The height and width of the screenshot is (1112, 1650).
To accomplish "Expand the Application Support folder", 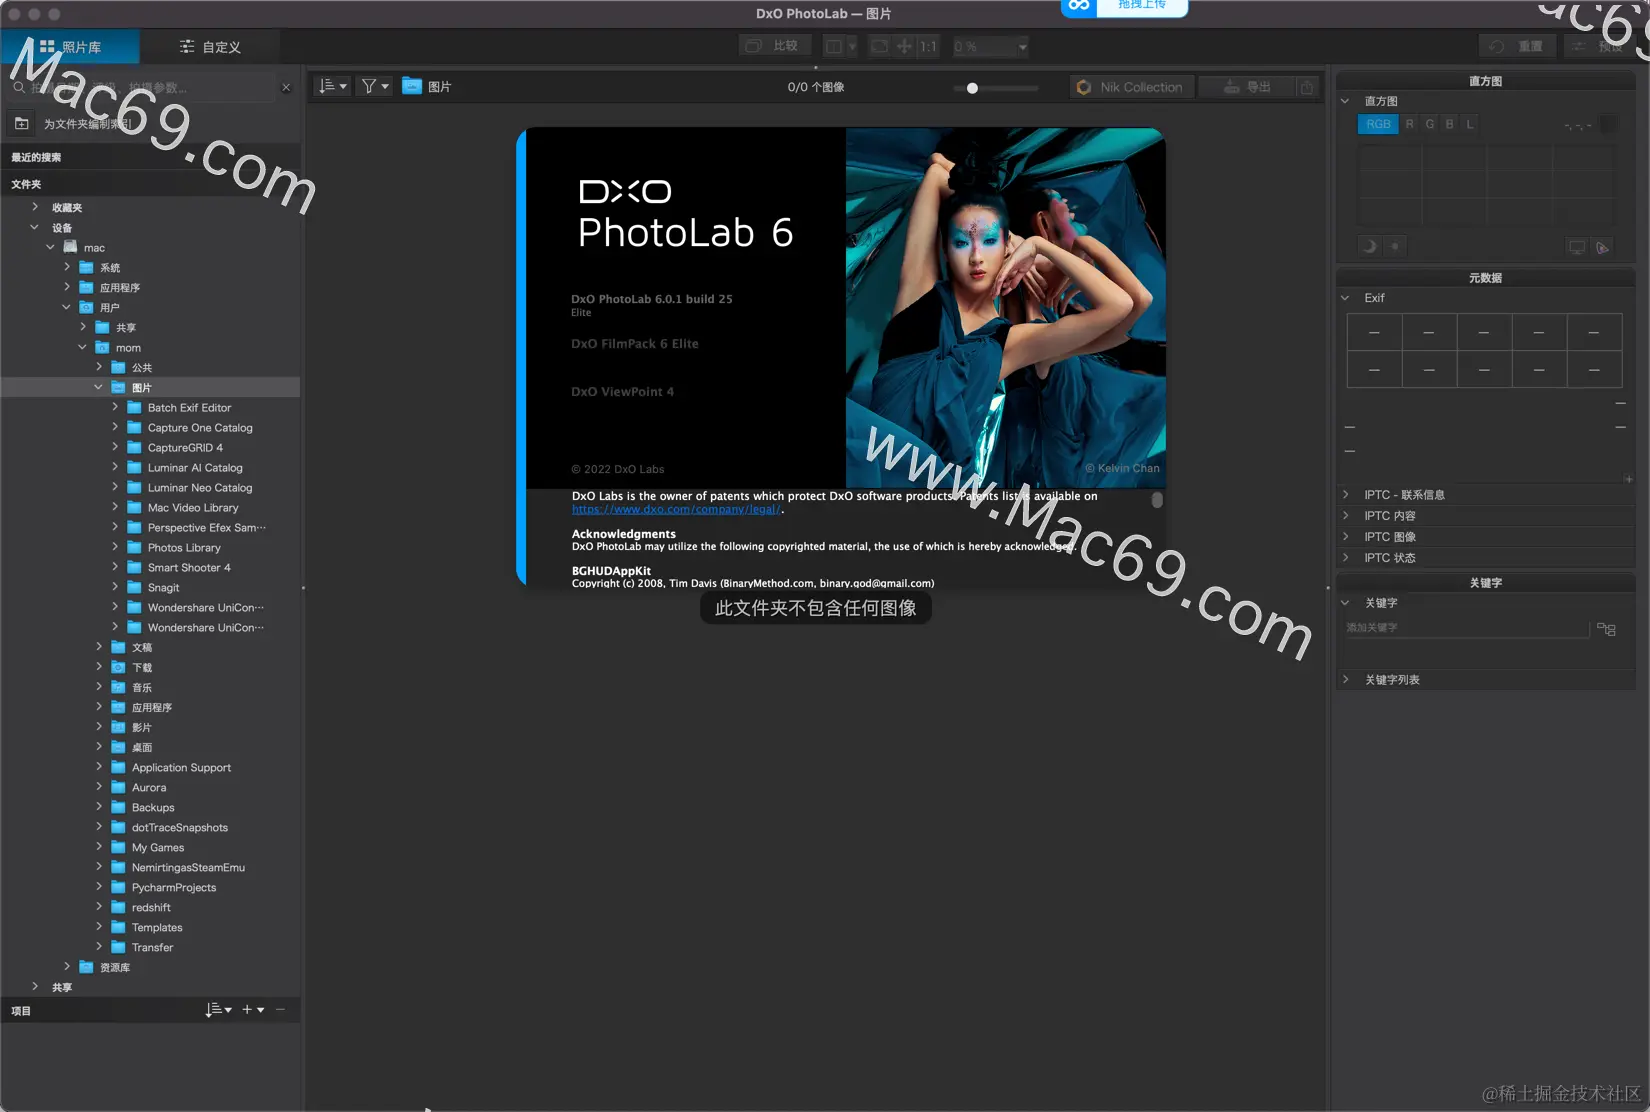I will (x=99, y=767).
